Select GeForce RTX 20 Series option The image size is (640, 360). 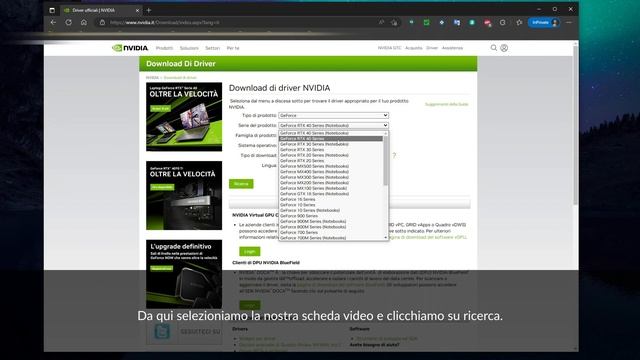click(x=331, y=161)
